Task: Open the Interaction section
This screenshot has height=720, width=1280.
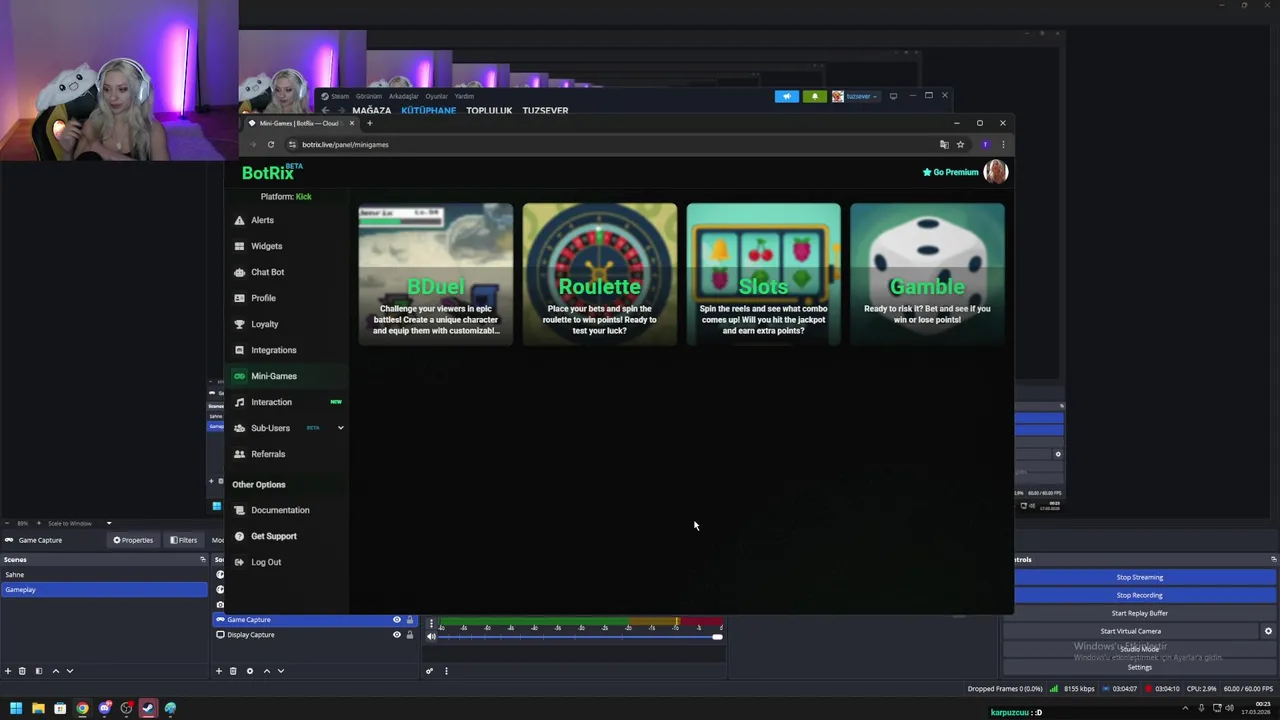Action: coord(271,402)
